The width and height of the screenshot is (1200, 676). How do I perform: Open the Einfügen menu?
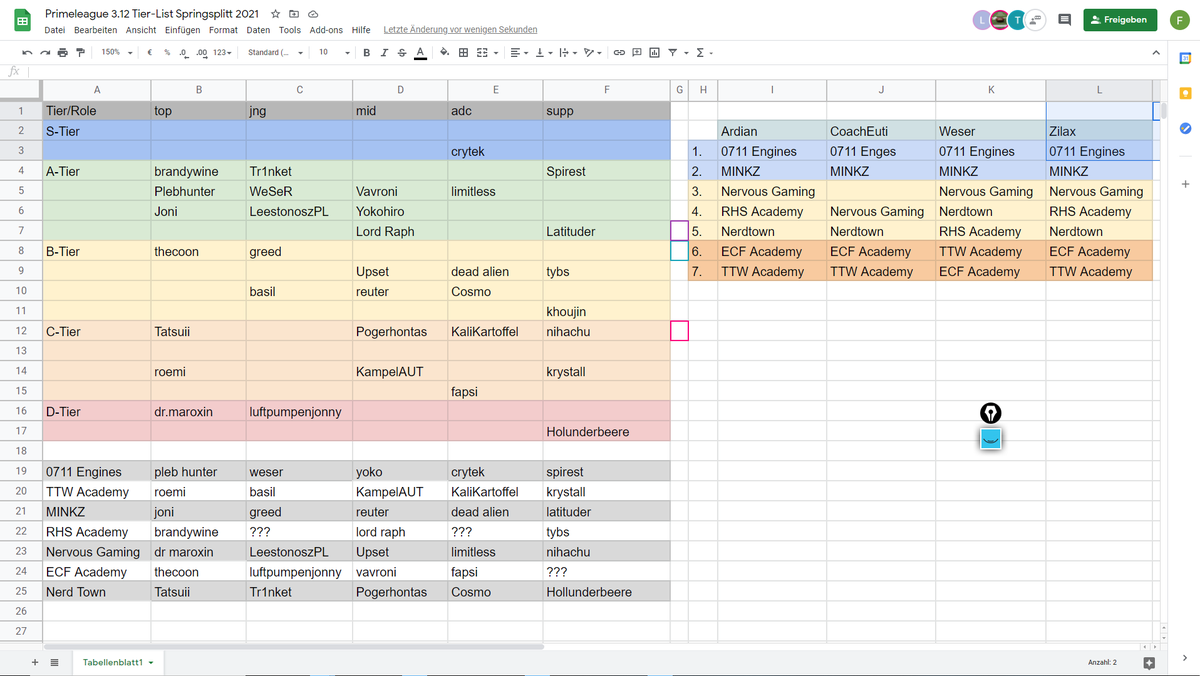coord(183,30)
